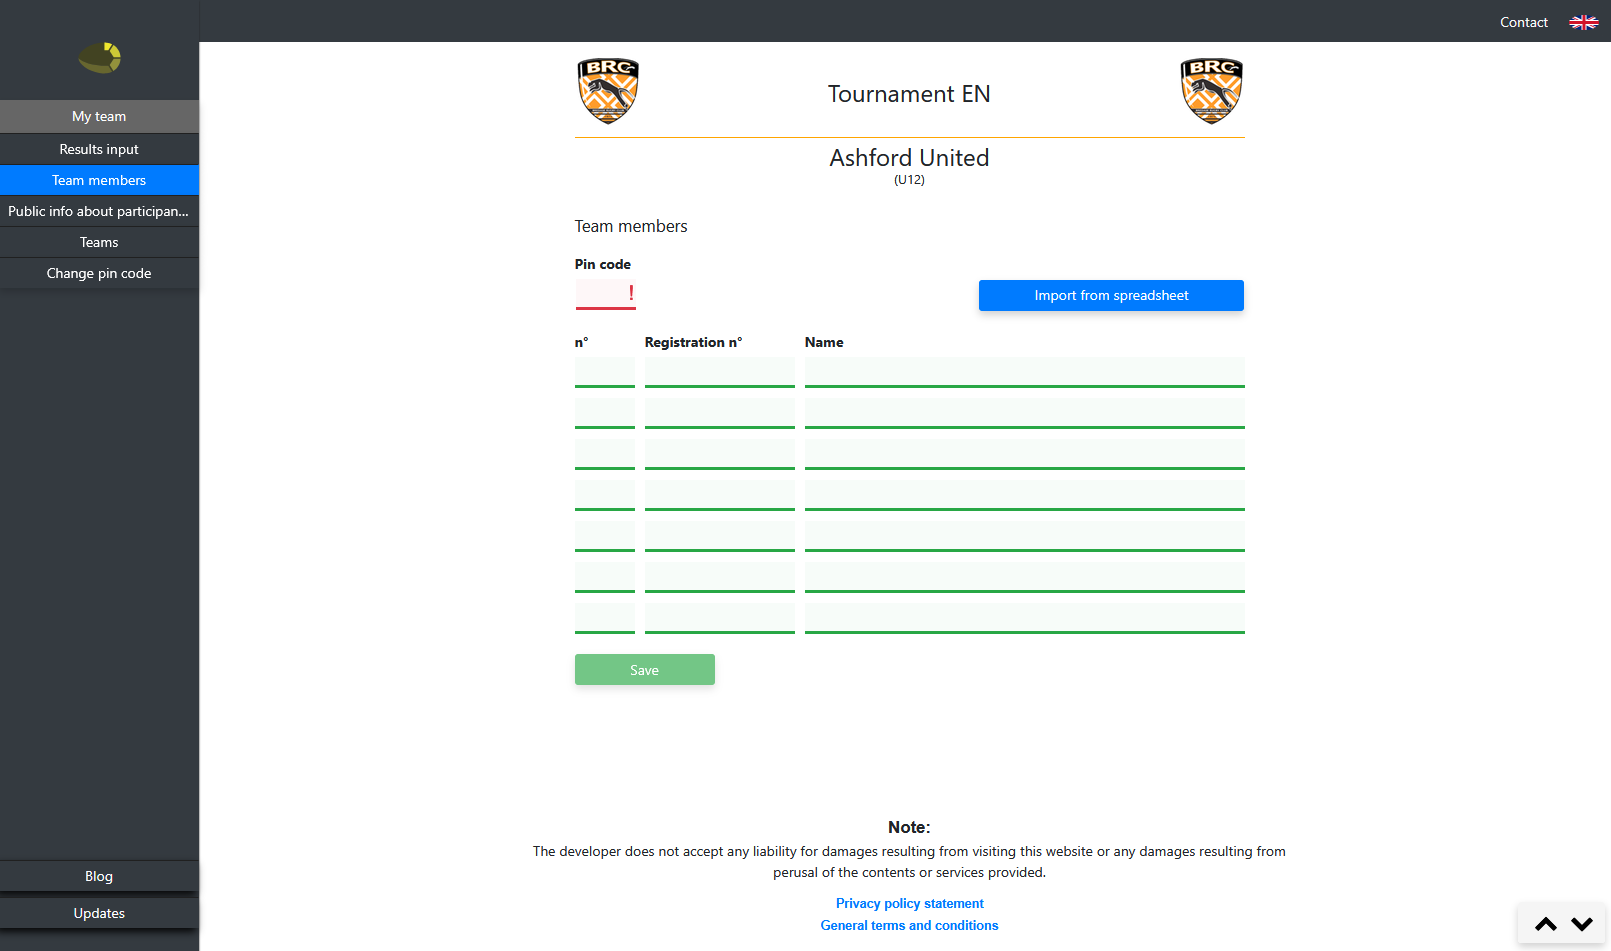
Task: Click last row Name field
Action: point(1025,618)
